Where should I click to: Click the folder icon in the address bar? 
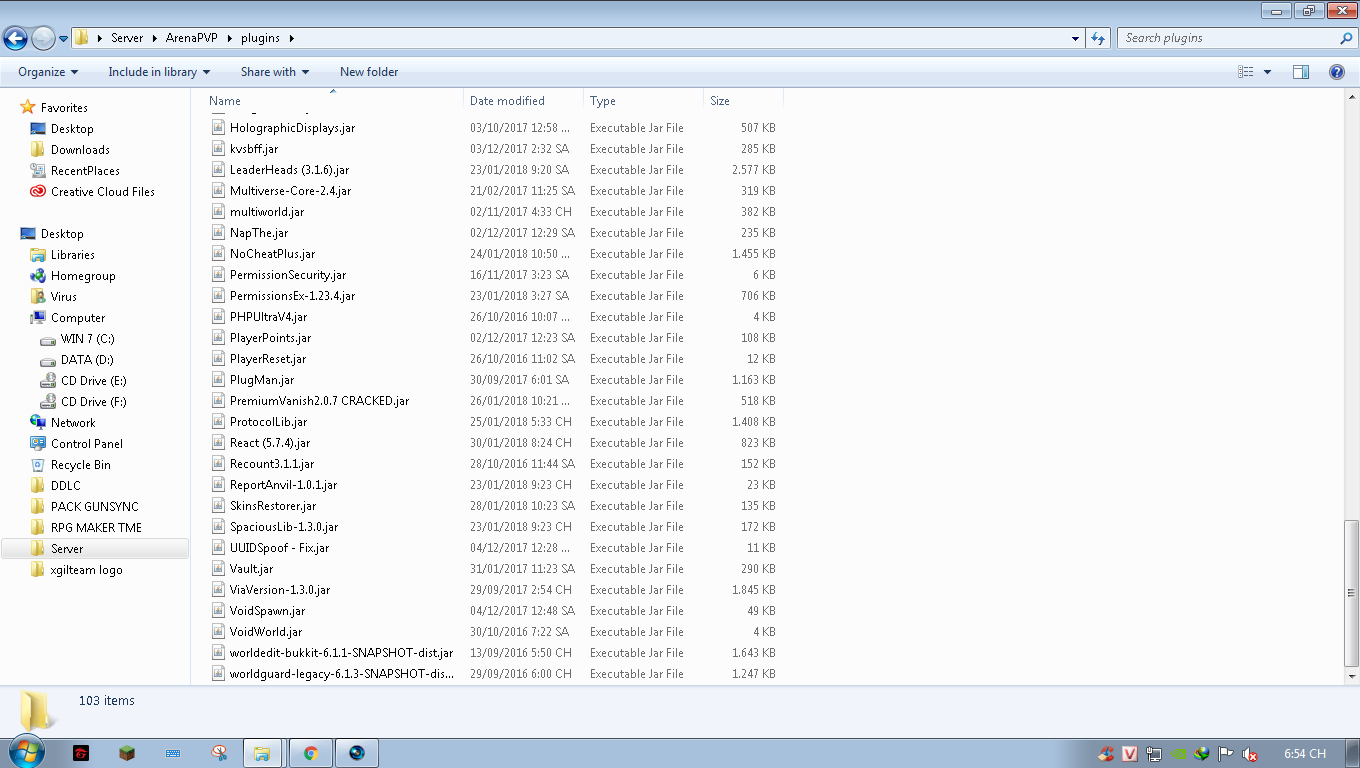point(82,38)
